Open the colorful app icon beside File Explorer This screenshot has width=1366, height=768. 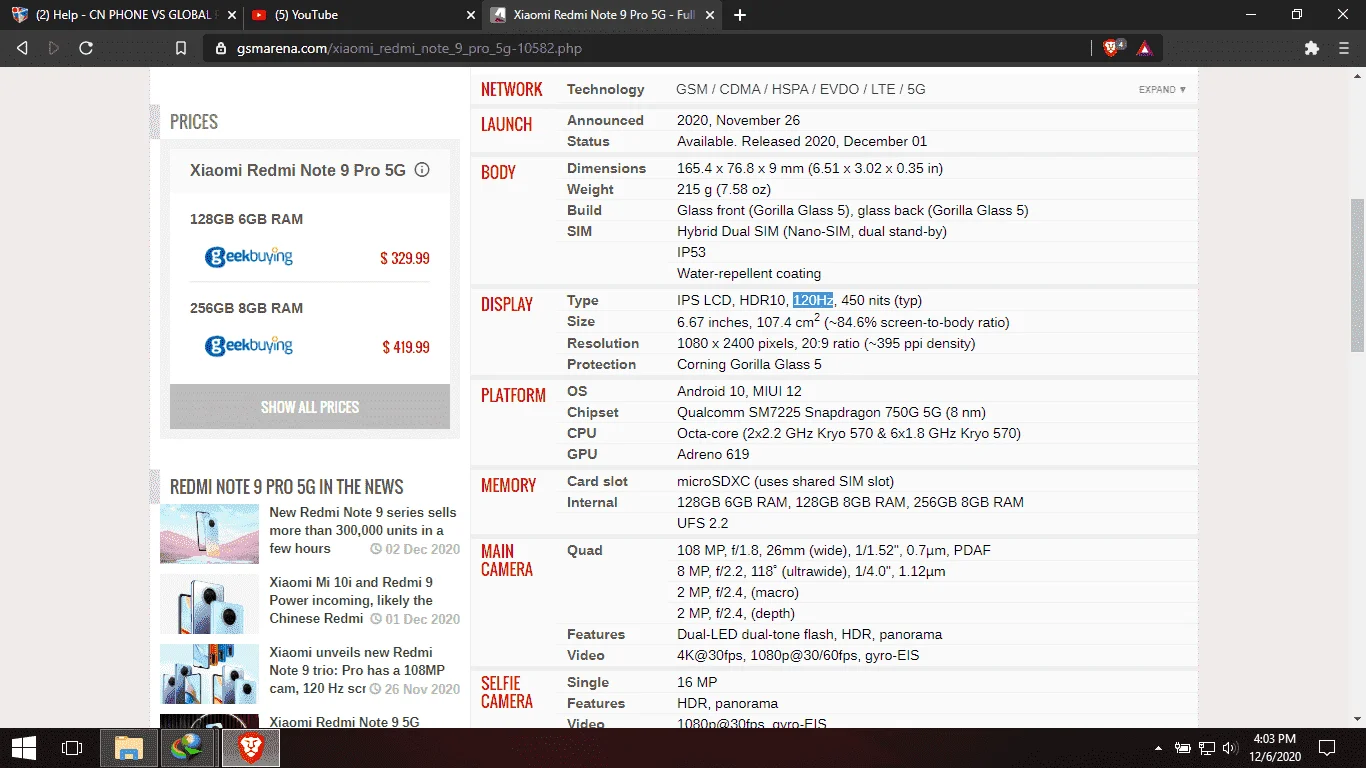(x=189, y=747)
